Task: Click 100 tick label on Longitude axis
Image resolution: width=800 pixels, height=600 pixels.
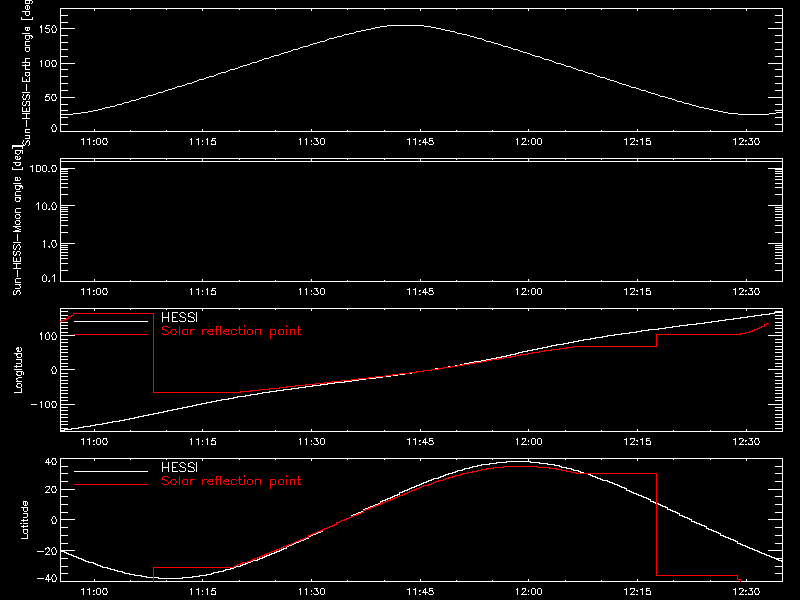Action: [x=47, y=336]
